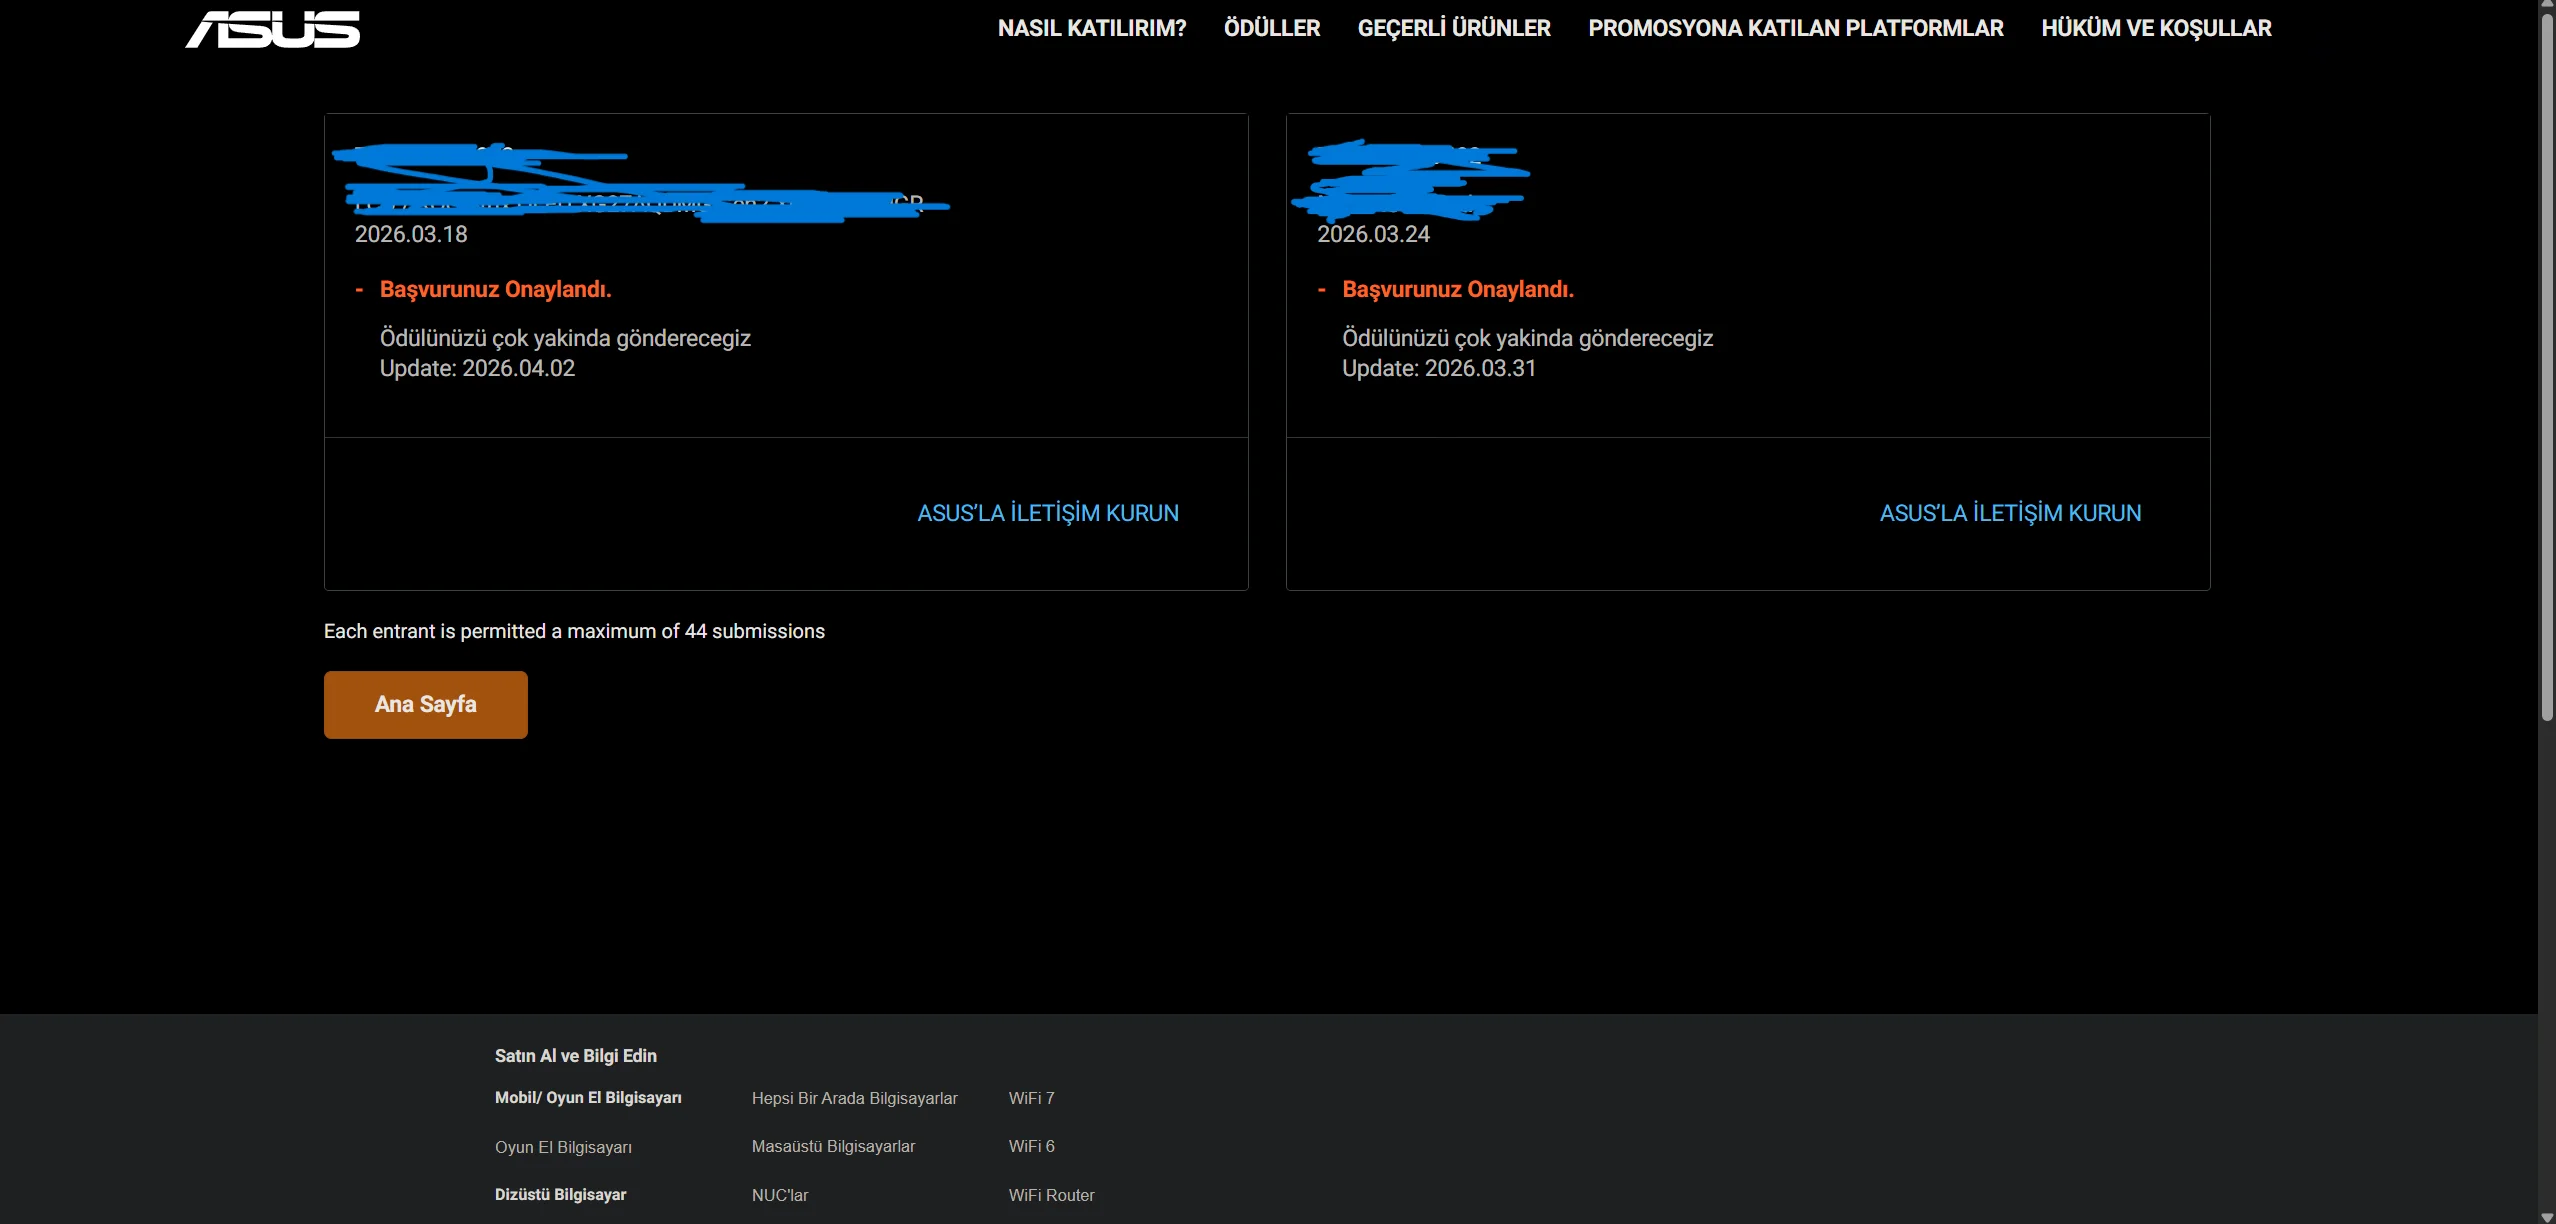
Task: Click the ASUS logo
Action: point(273,29)
